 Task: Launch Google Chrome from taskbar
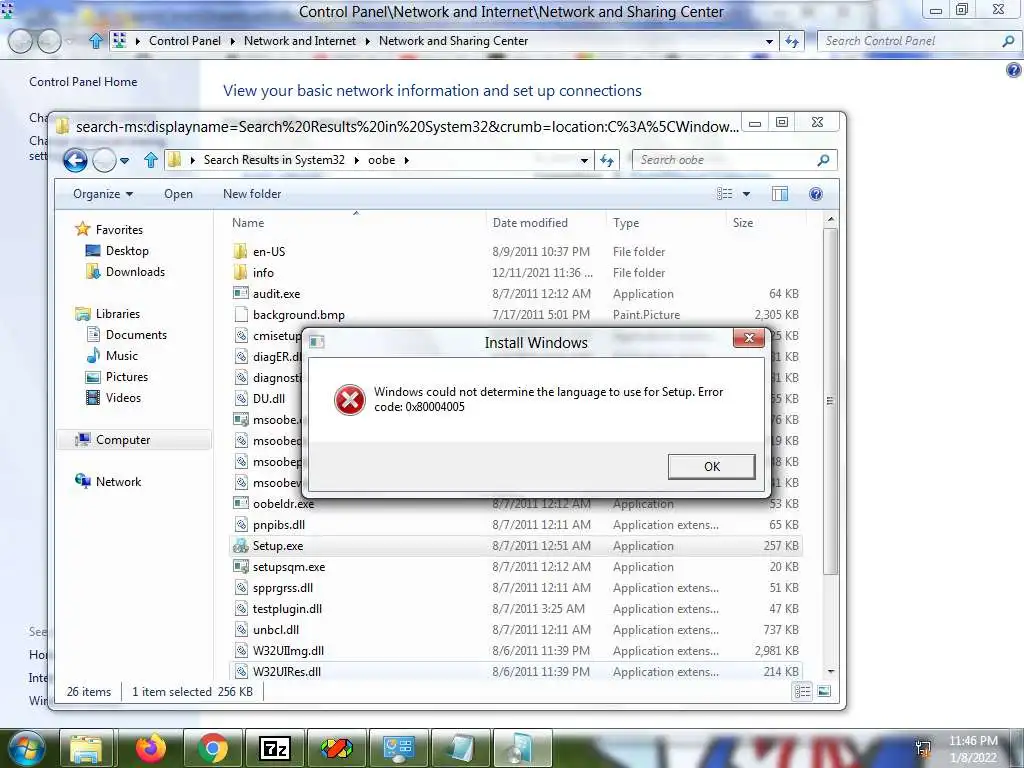(x=212, y=748)
